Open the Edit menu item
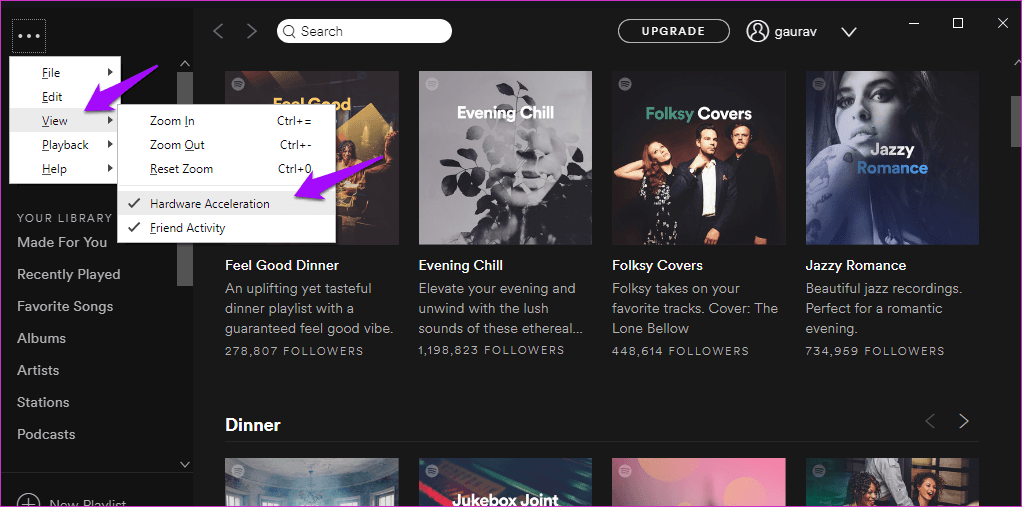This screenshot has height=507, width=1022. click(65, 96)
